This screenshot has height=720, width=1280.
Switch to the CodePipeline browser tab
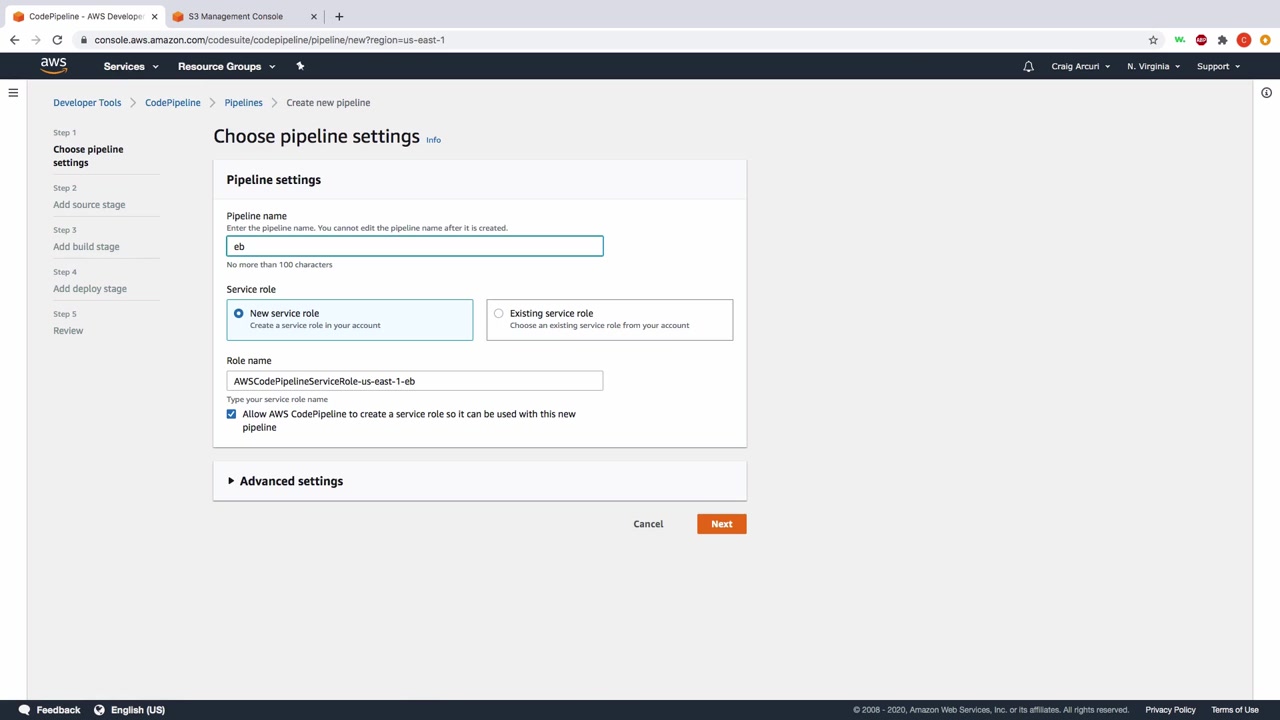(85, 16)
